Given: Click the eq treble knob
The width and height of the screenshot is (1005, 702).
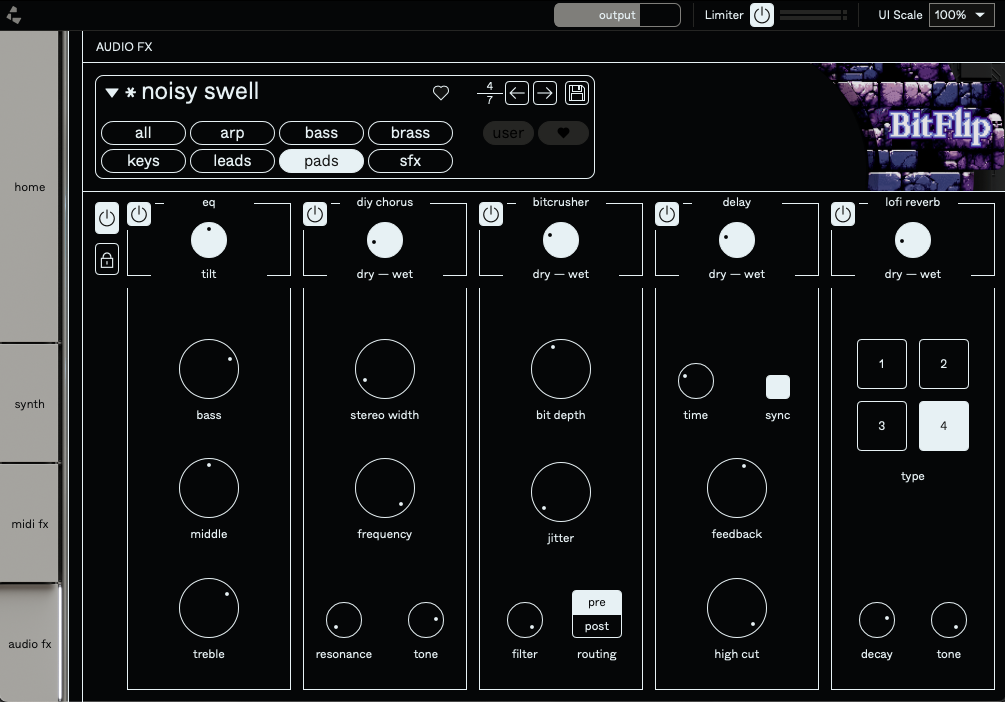Looking at the screenshot, I should point(209,608).
